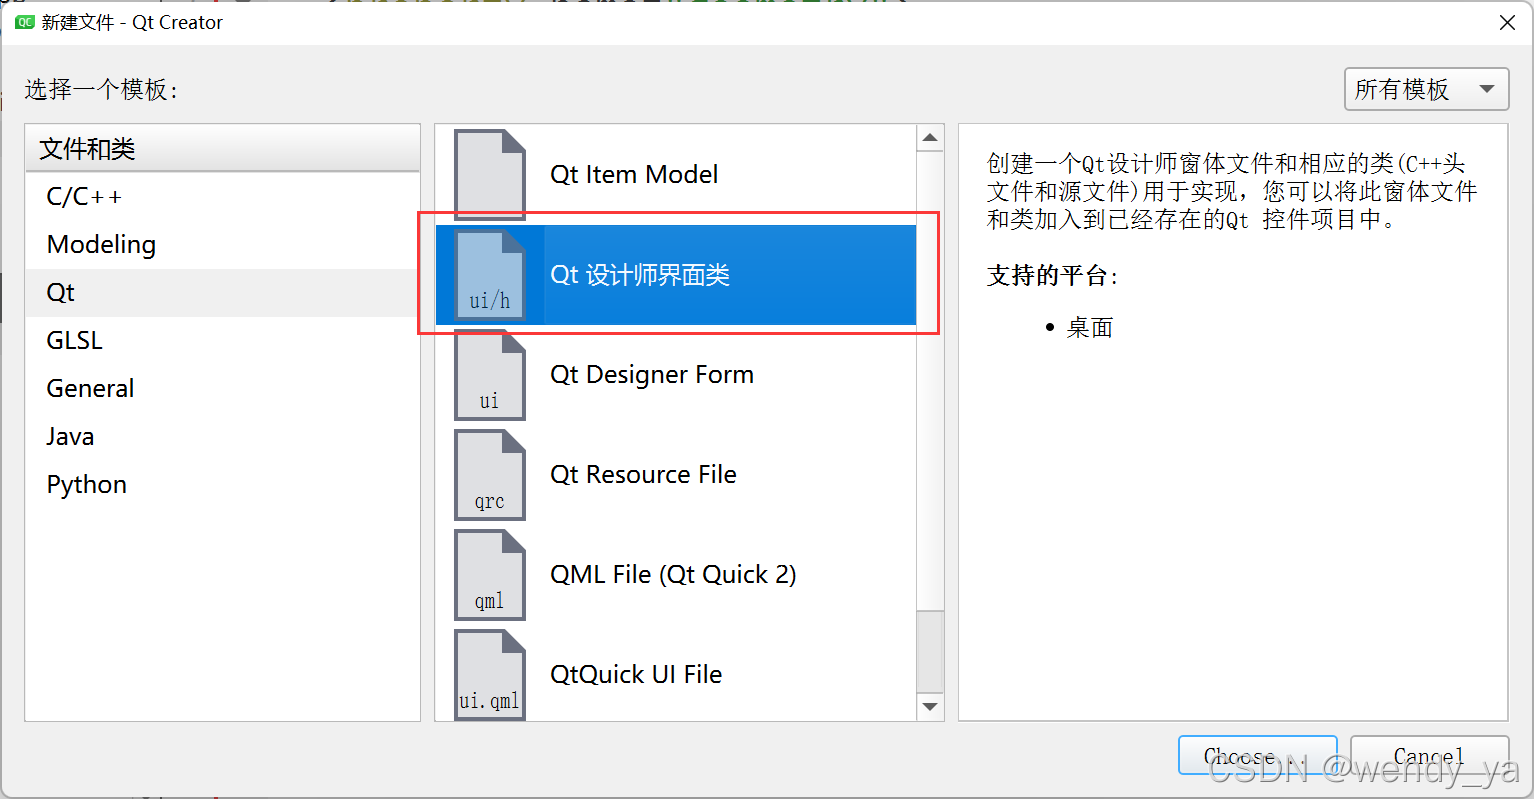Select Modeling category
The height and width of the screenshot is (799, 1534).
[x=222, y=244]
